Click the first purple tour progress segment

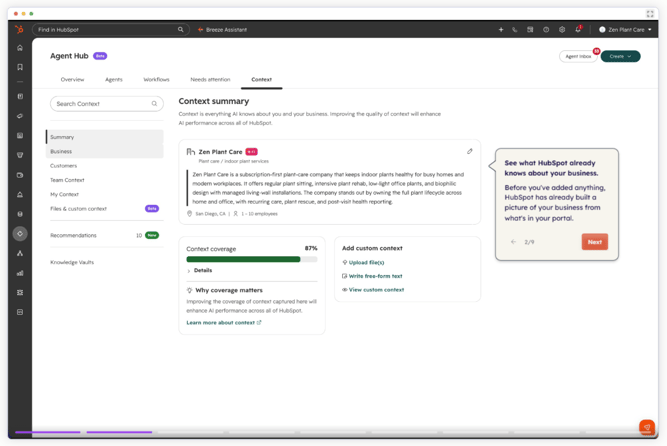[48, 432]
